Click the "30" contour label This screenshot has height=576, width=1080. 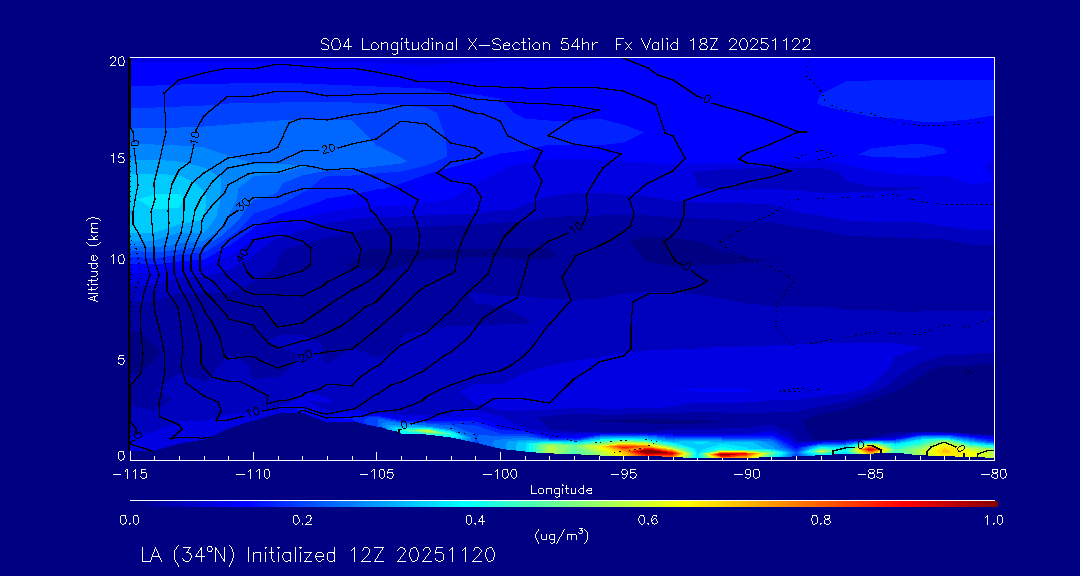point(243,203)
